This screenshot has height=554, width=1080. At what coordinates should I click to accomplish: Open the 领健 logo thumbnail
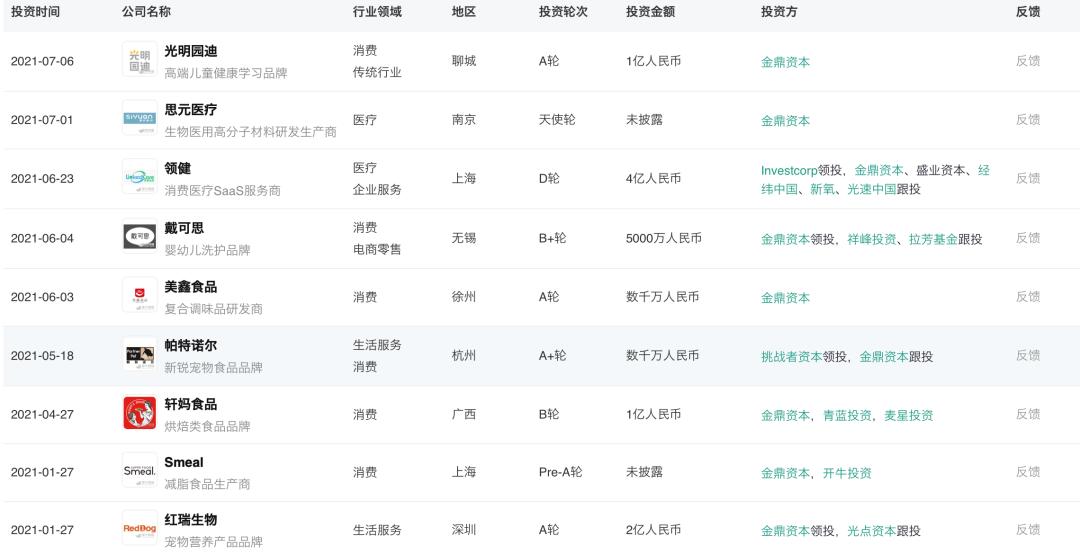click(139, 178)
